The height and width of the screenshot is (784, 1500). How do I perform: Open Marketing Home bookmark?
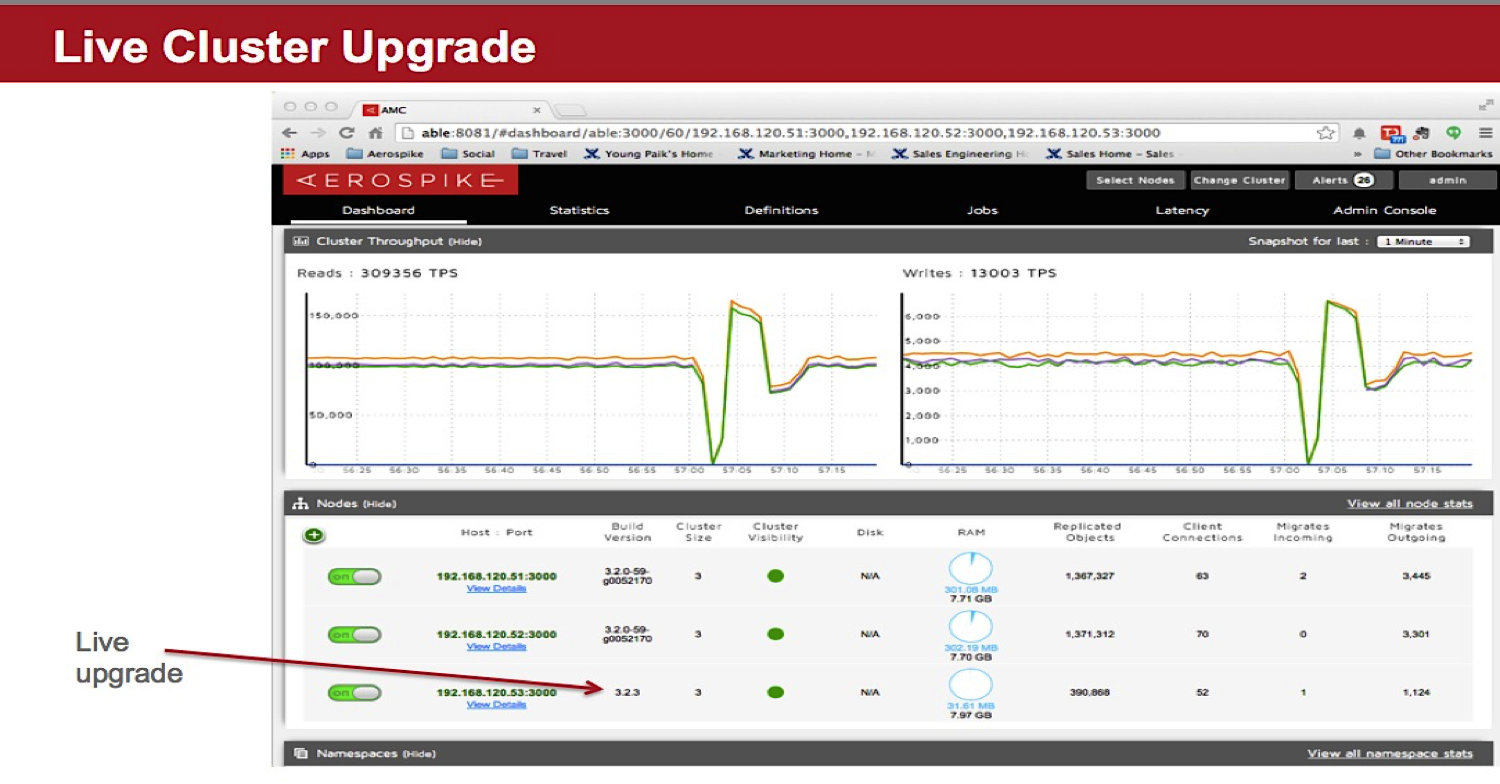(x=806, y=154)
